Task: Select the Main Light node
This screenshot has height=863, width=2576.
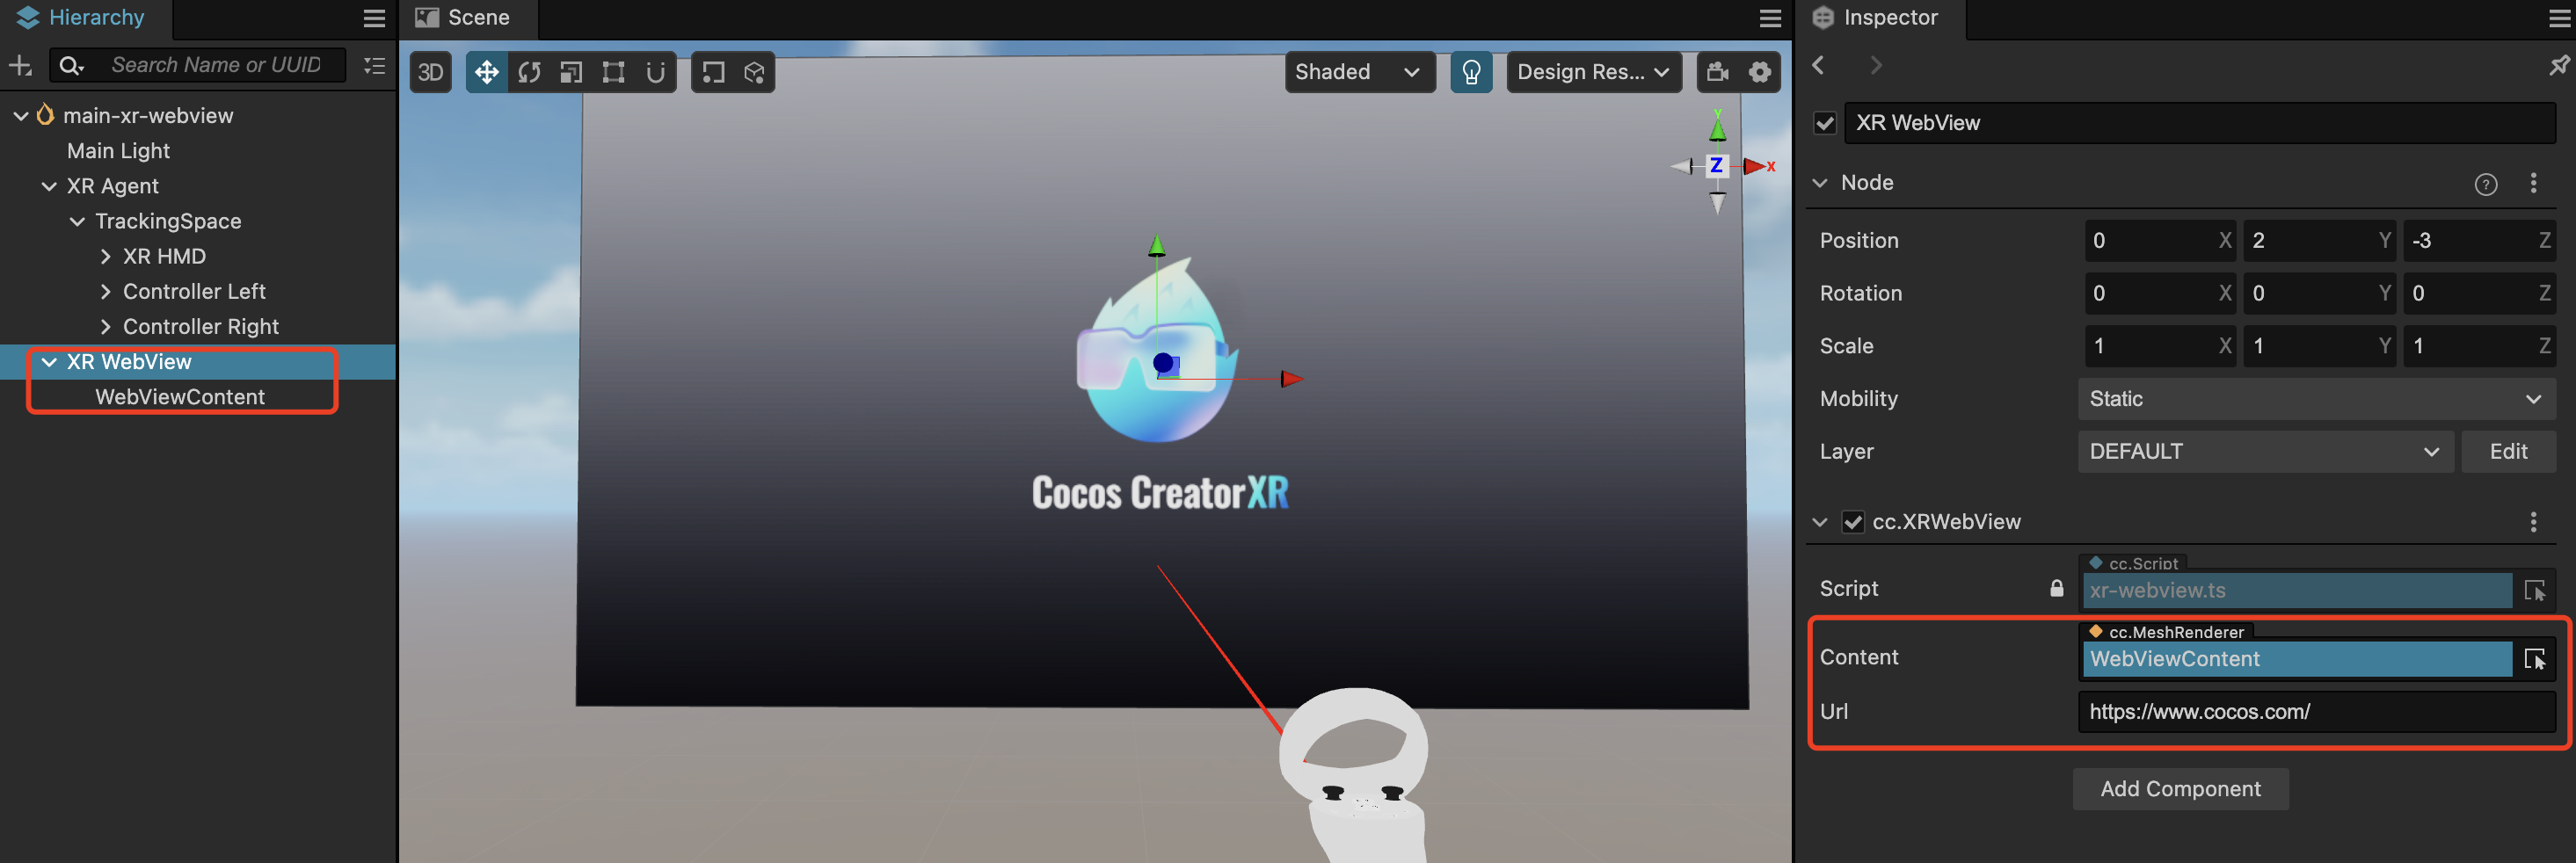Action: (x=118, y=151)
